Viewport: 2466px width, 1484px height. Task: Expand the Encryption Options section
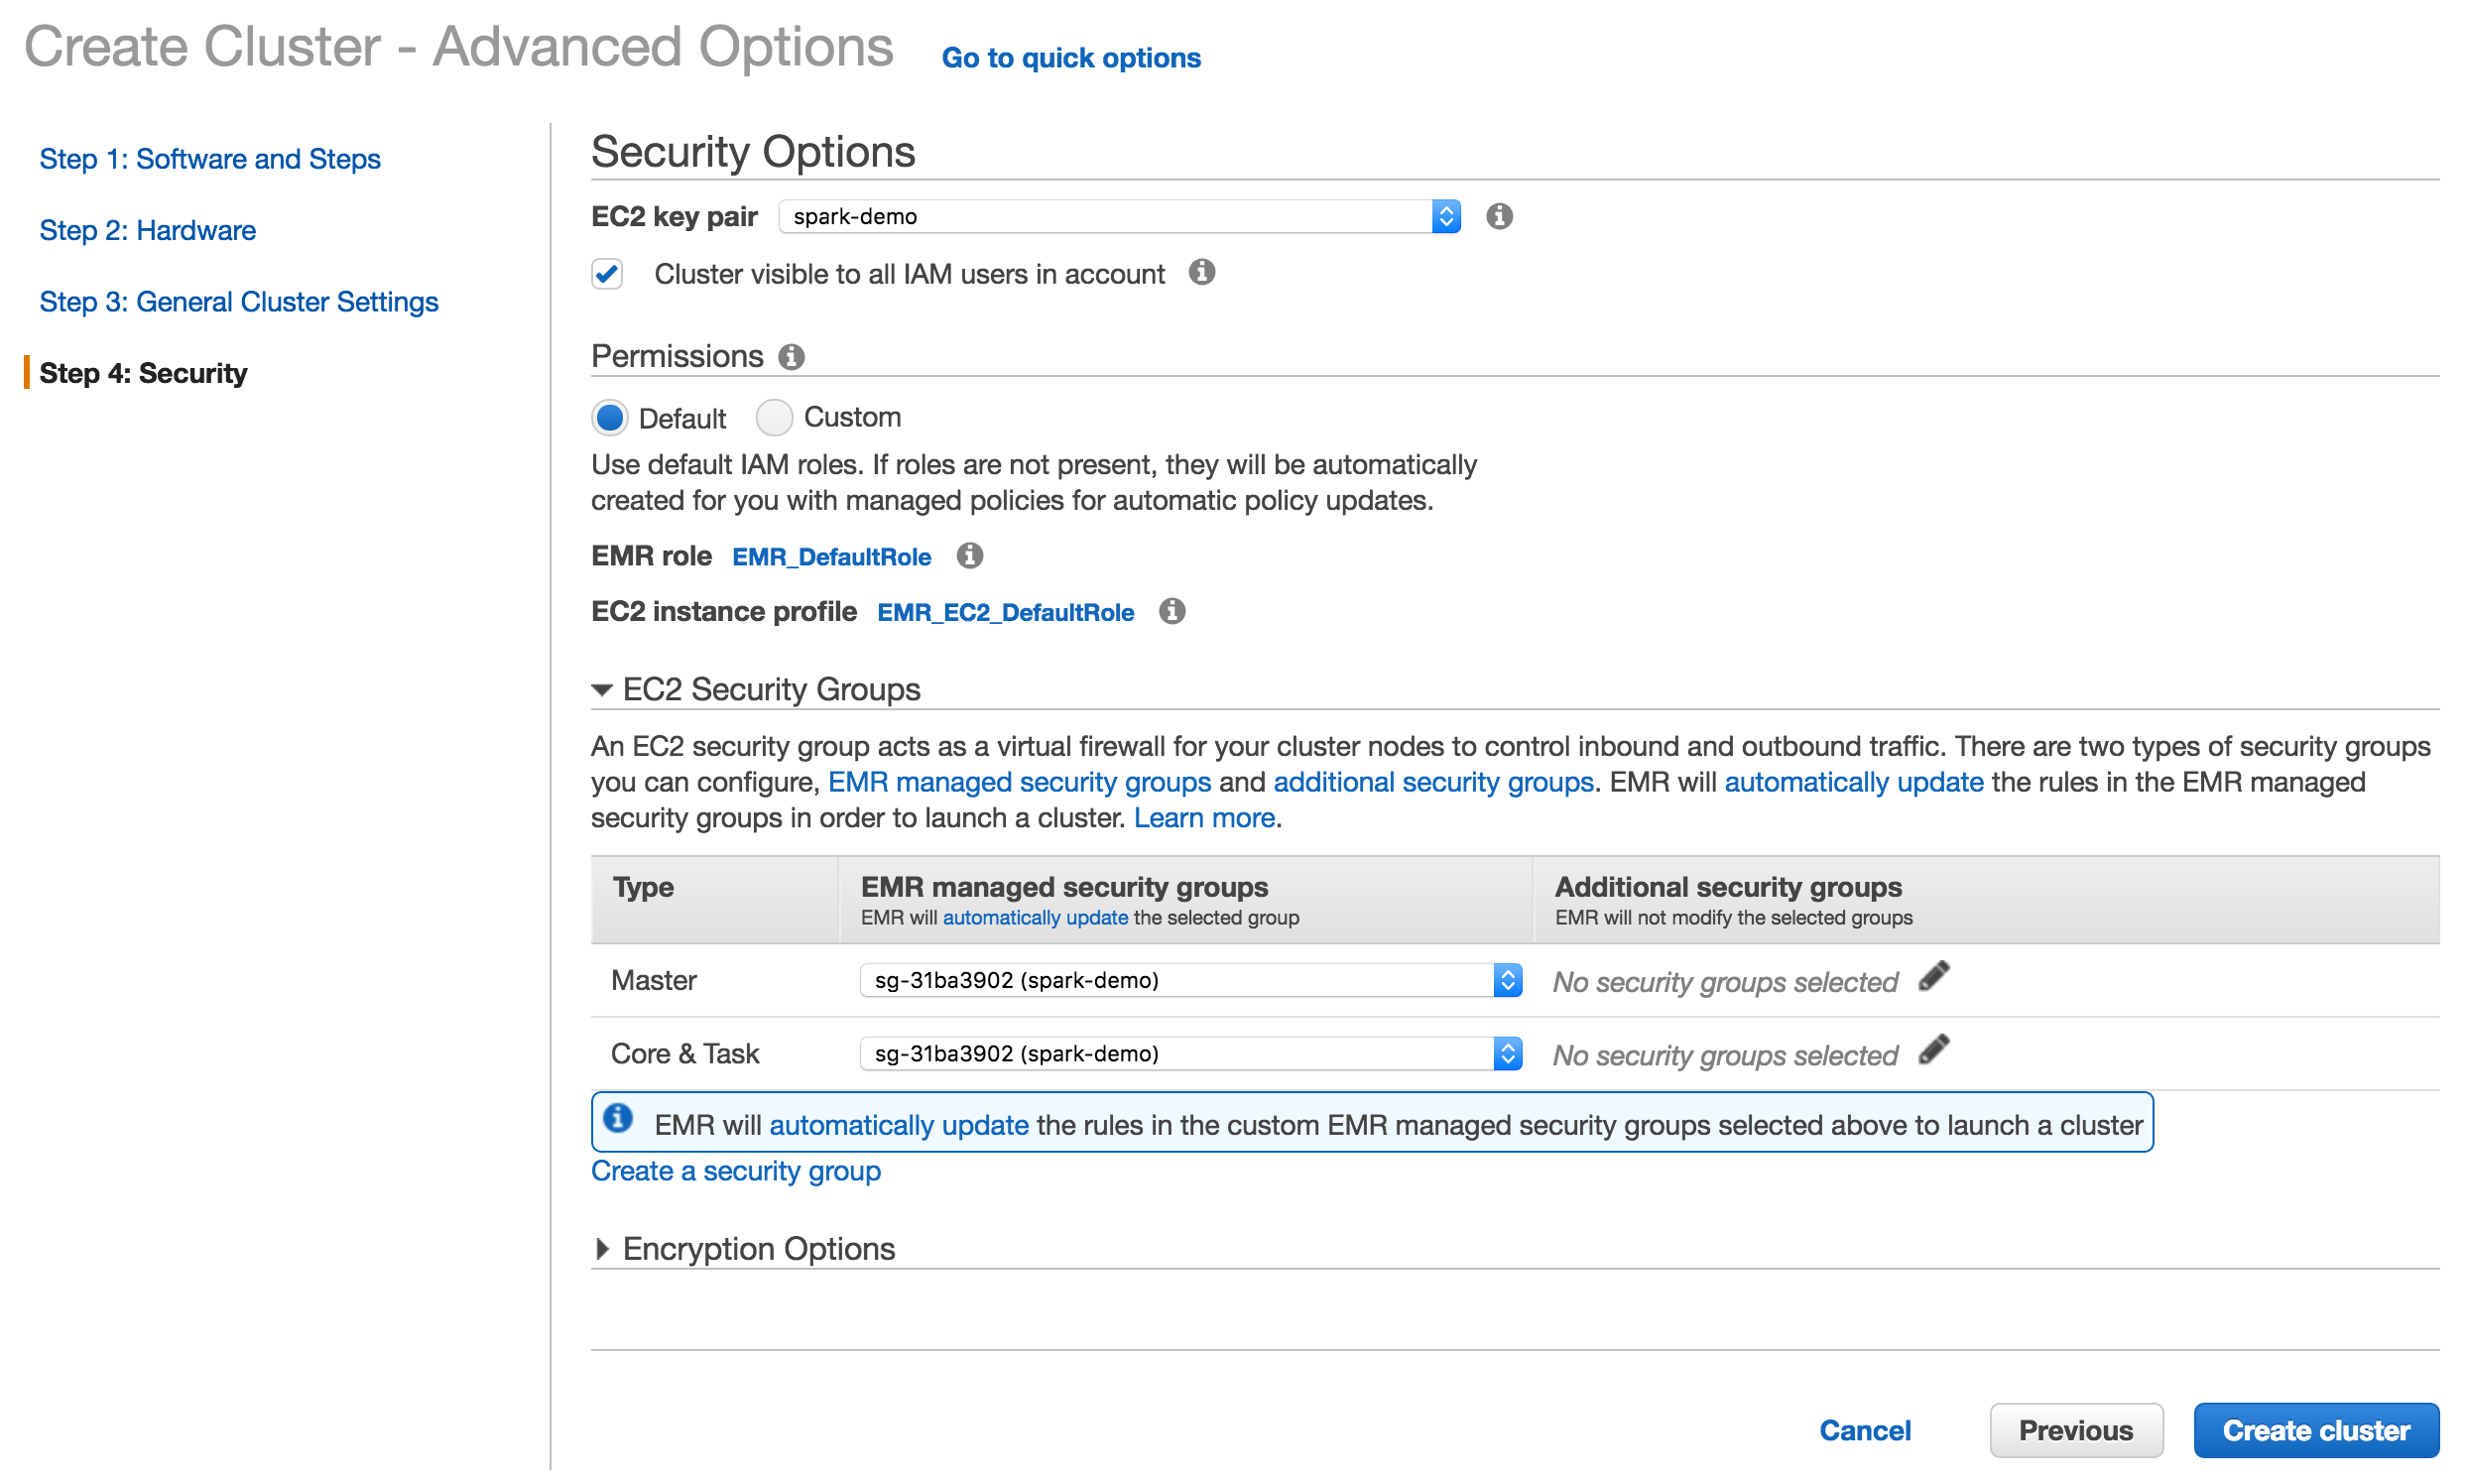pyautogui.click(x=602, y=1248)
